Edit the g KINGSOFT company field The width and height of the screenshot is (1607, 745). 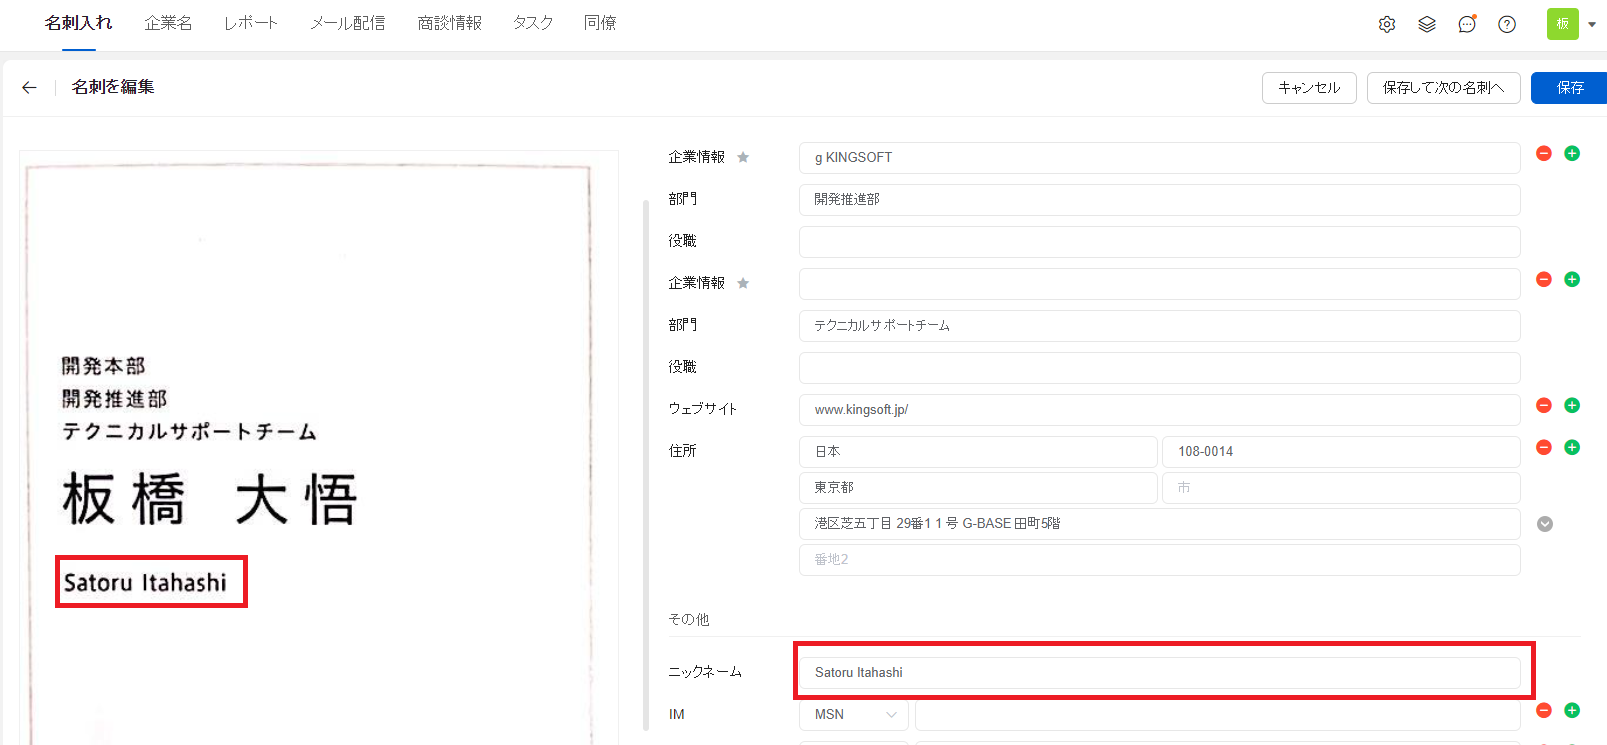click(x=1160, y=158)
